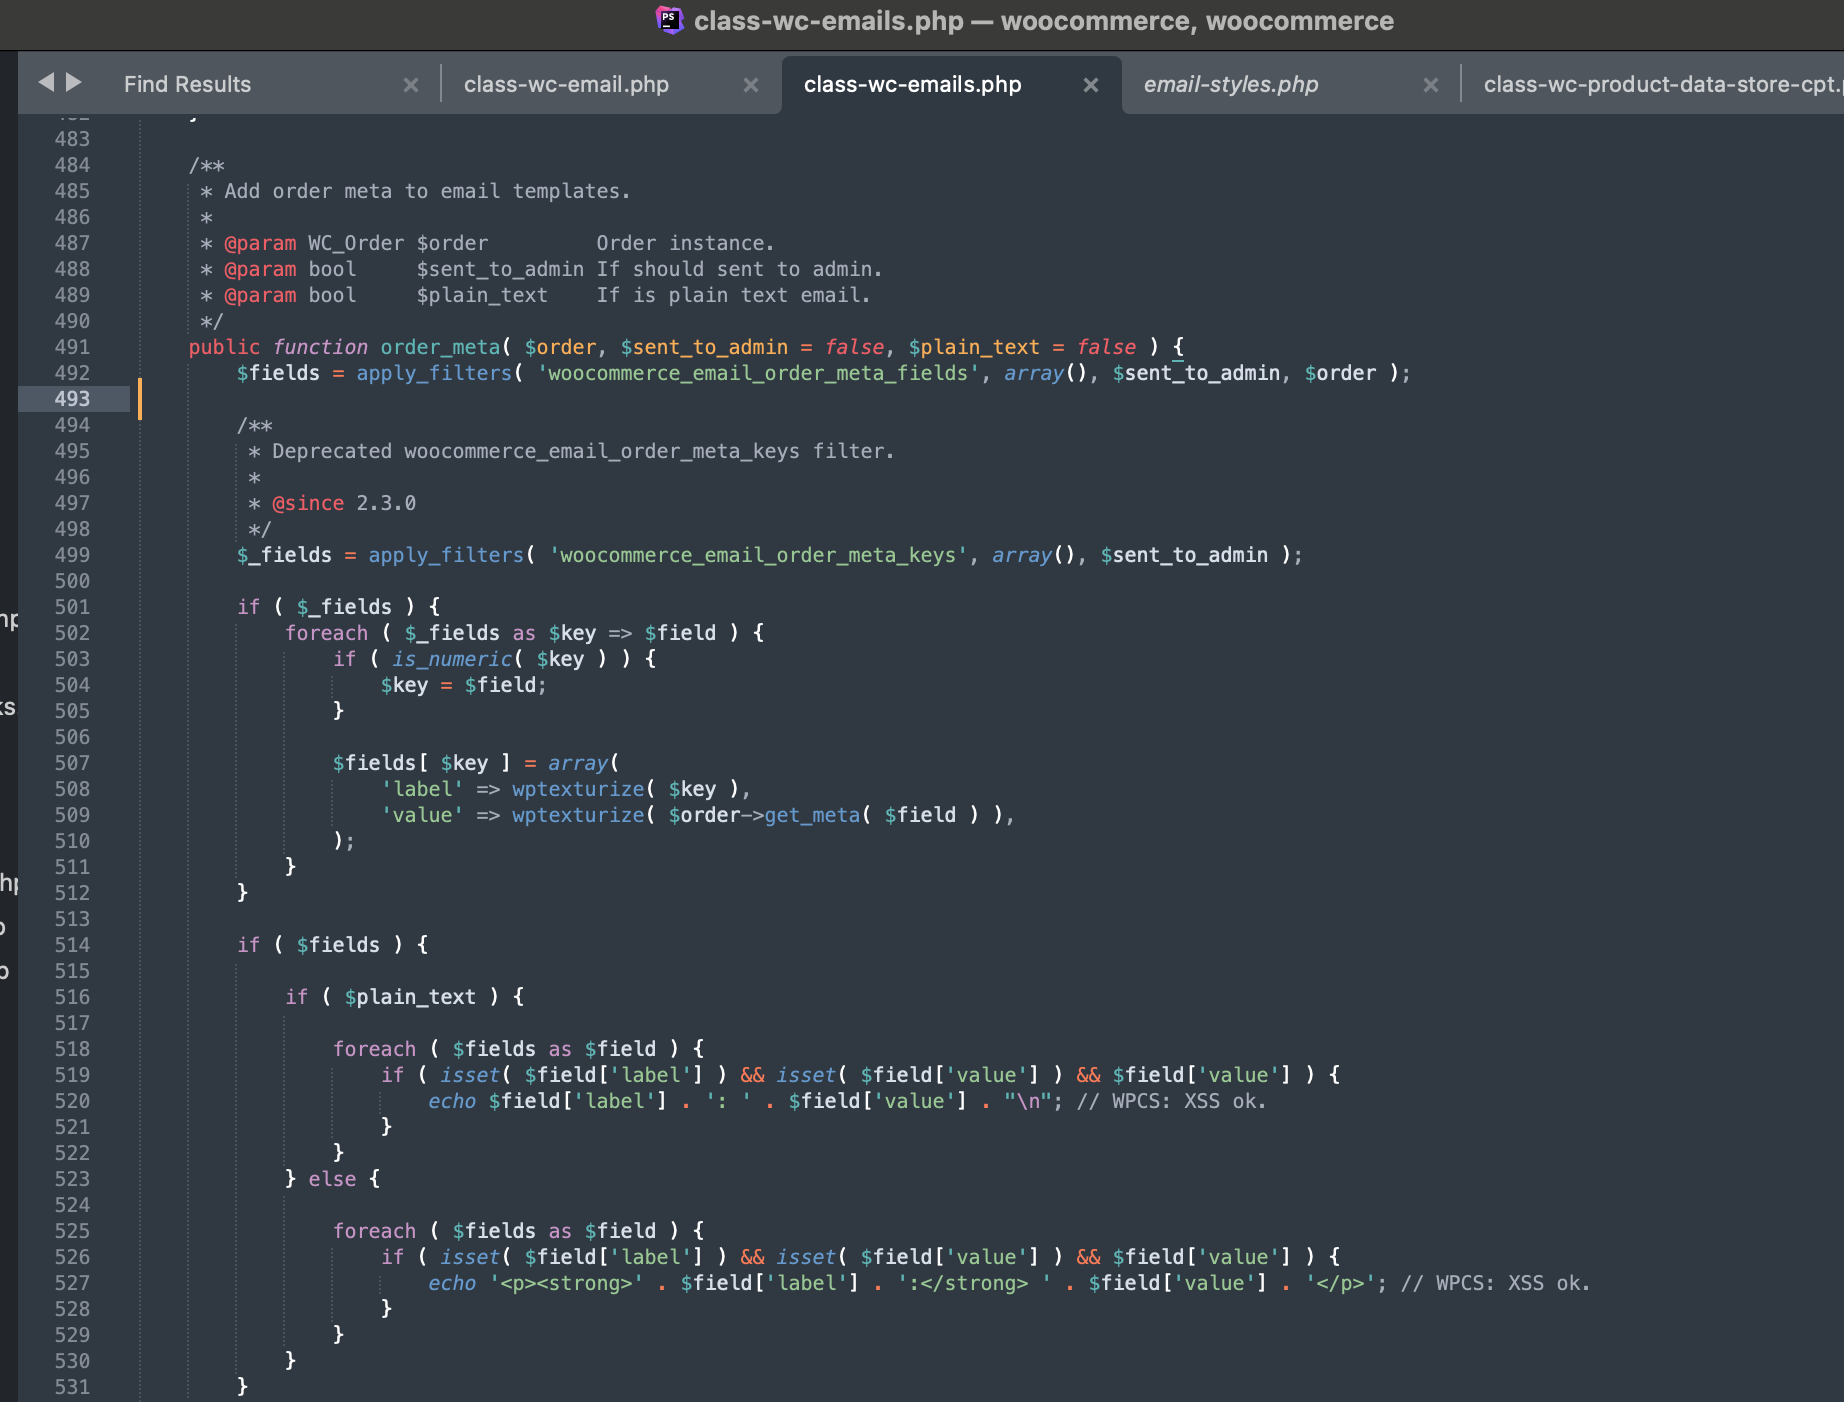This screenshot has width=1844, height=1402.
Task: Click 'if ( $plain_text )' statement
Action: [x=404, y=997]
